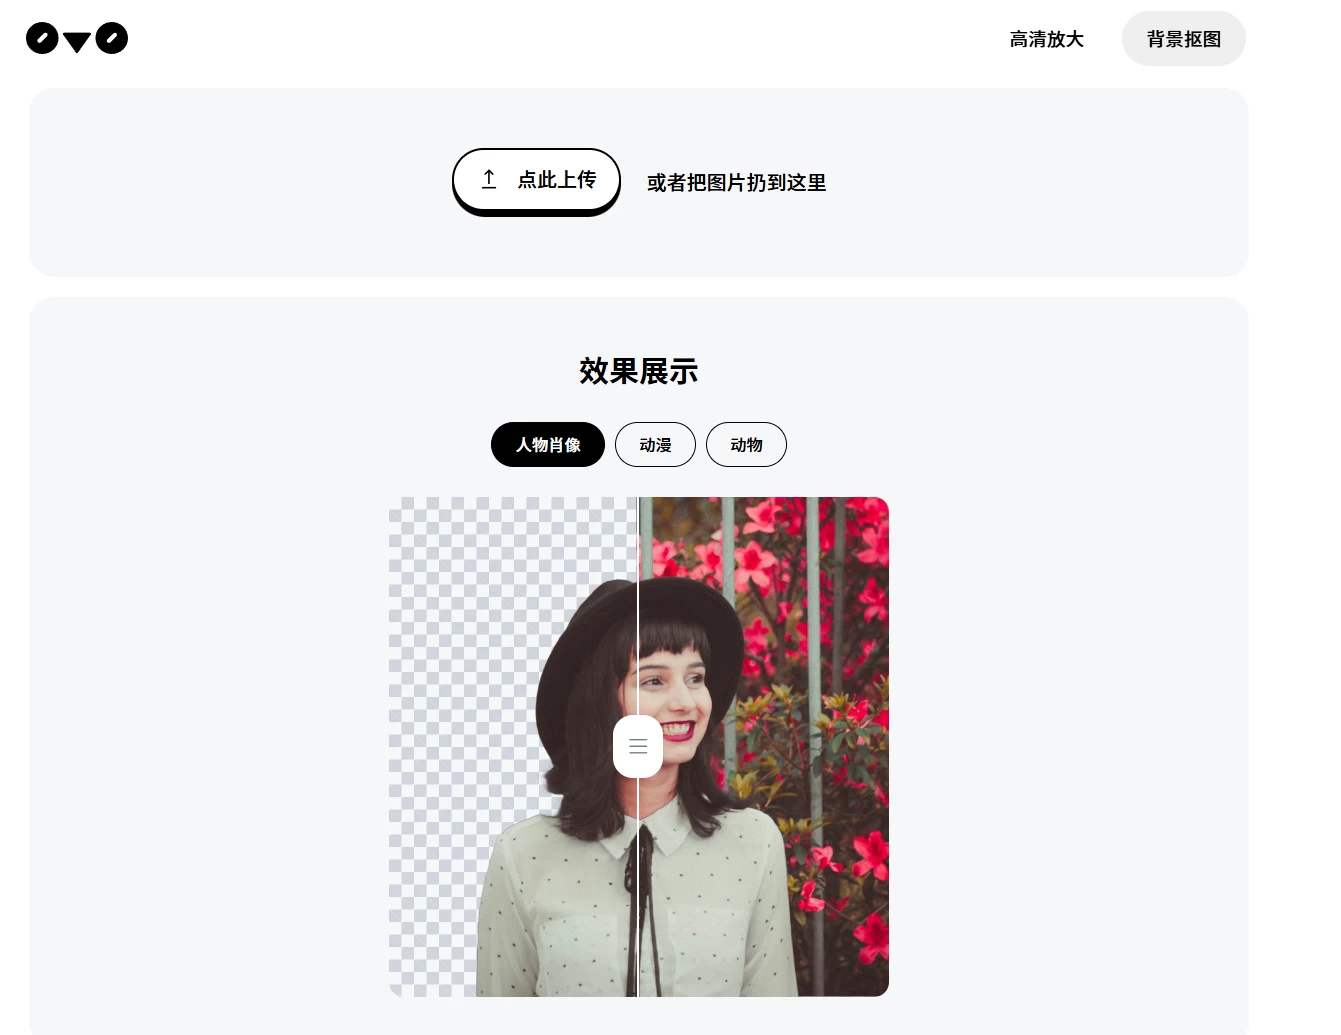The width and height of the screenshot is (1341, 1035).
Task: Click the three-line grip icon on the slider
Action: pos(638,747)
